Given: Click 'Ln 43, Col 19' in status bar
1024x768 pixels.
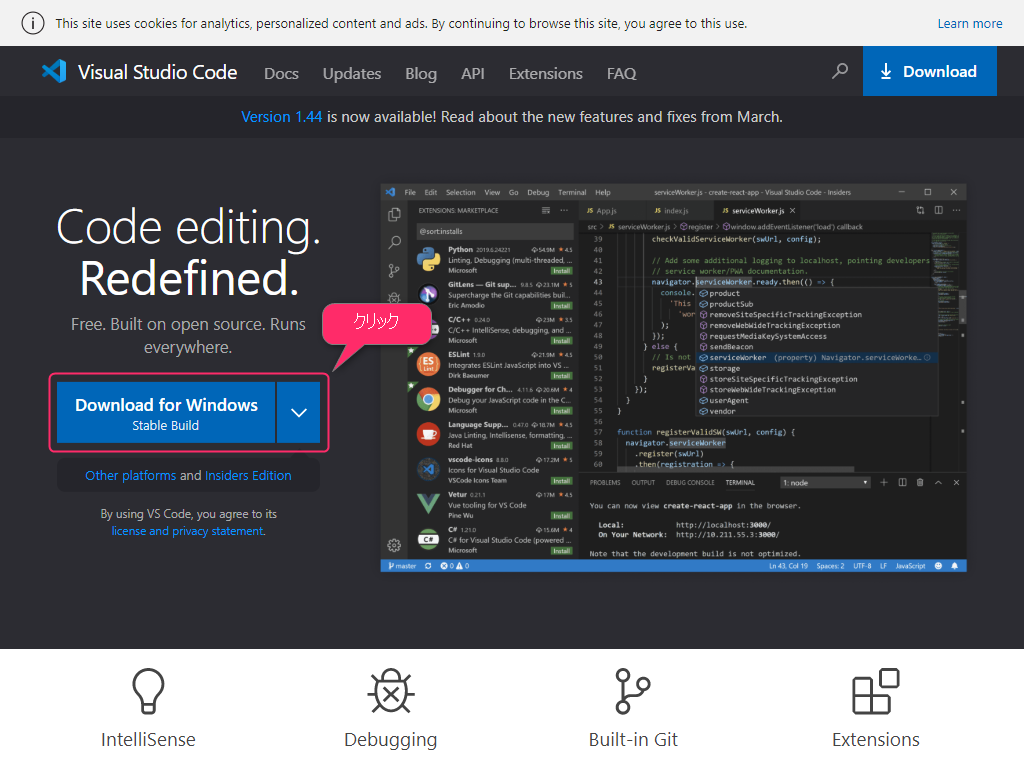Looking at the screenshot, I should point(788,566).
